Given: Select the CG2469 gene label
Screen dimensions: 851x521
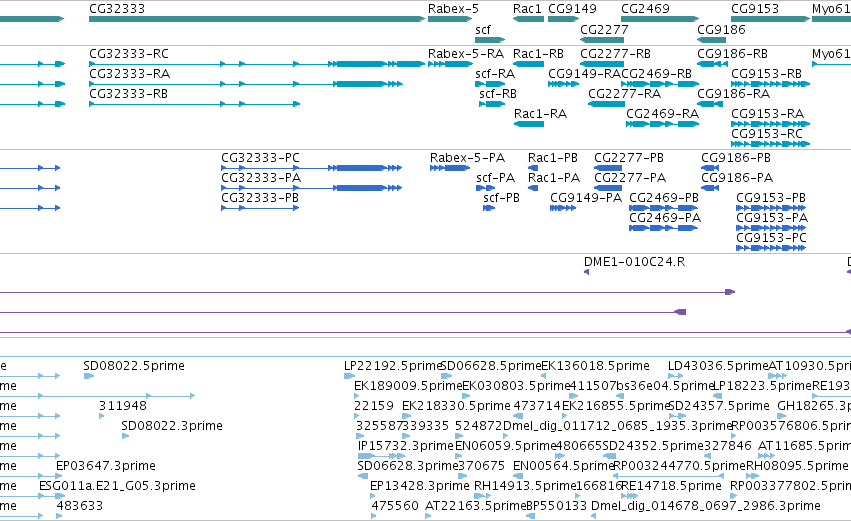Looking at the screenshot, I should pos(645,9).
